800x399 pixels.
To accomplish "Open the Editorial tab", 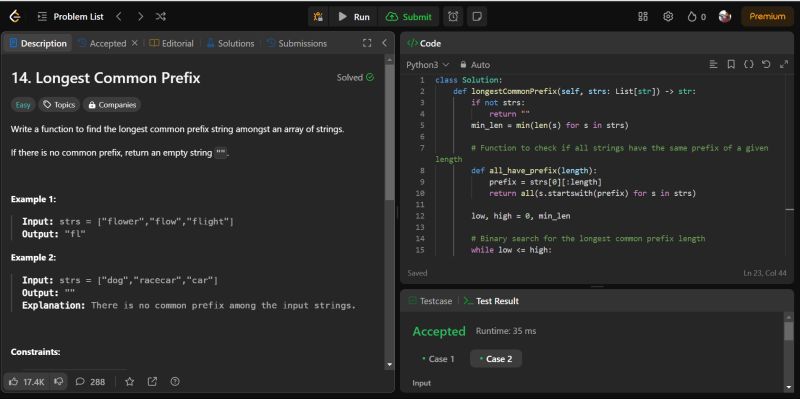I will (171, 44).
